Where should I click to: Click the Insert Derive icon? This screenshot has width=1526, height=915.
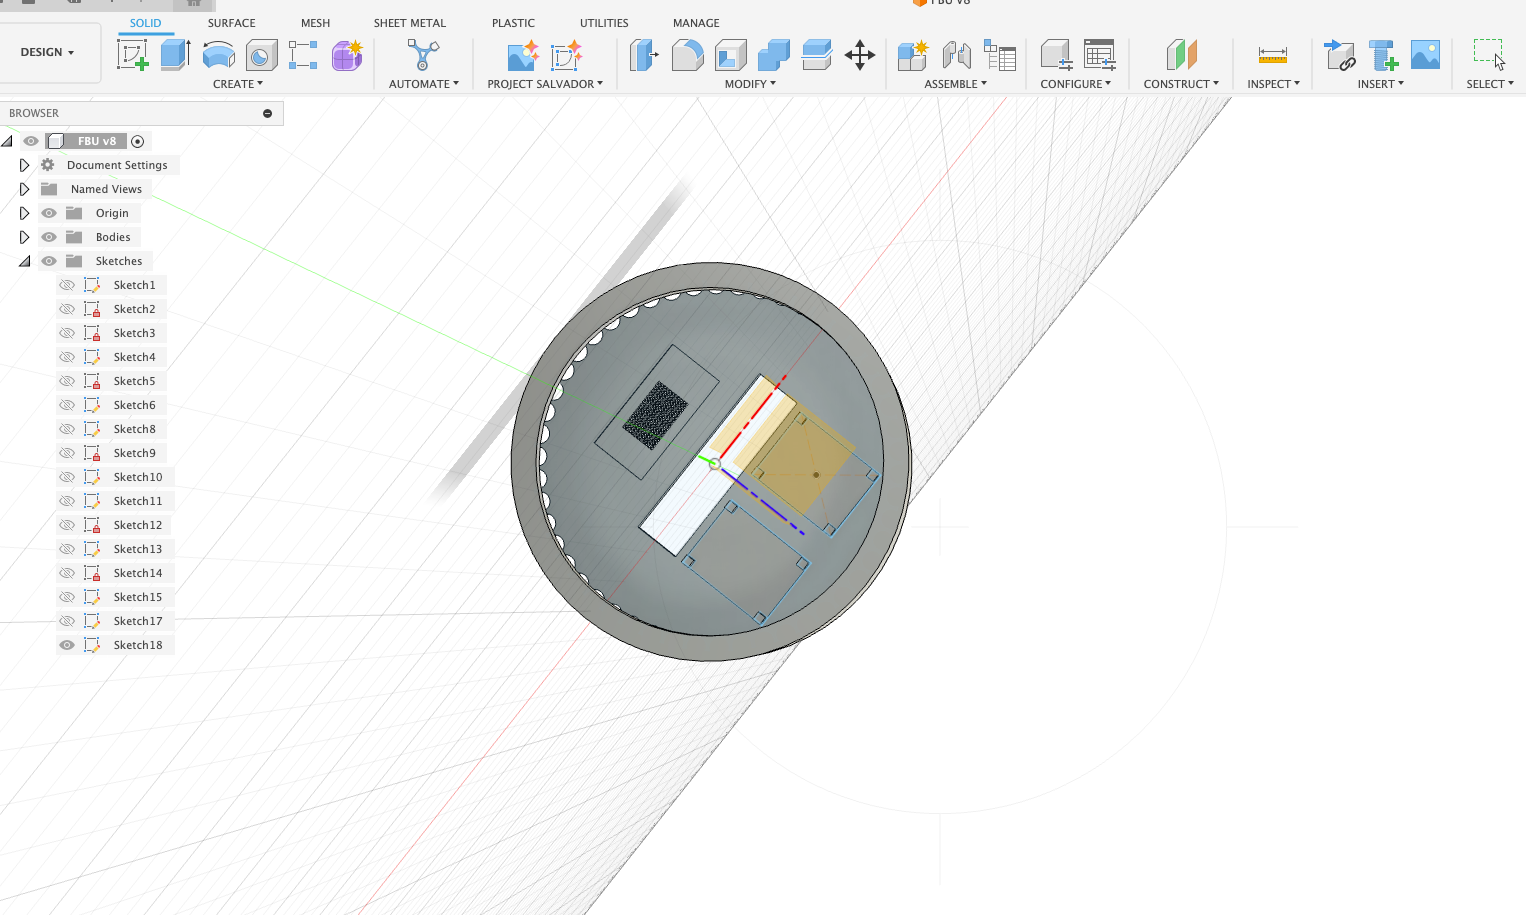tap(1339, 55)
